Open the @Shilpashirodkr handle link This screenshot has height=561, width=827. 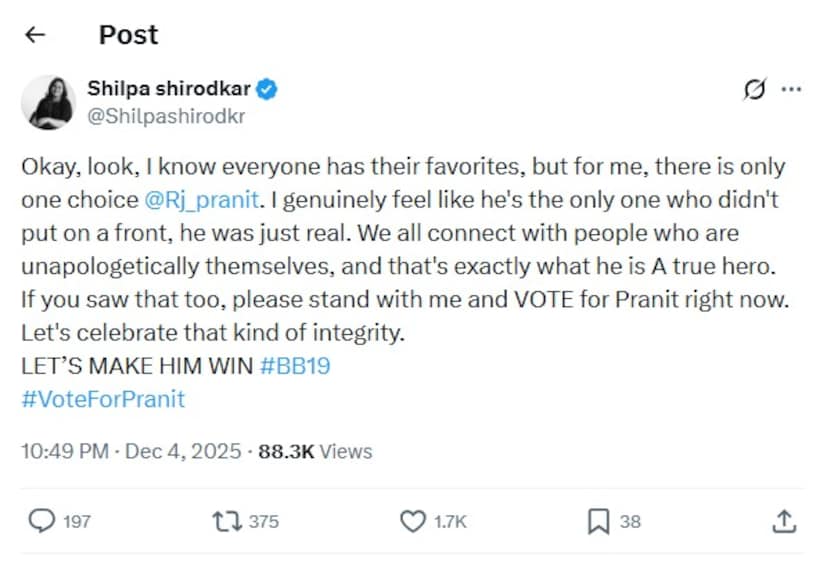(x=166, y=116)
